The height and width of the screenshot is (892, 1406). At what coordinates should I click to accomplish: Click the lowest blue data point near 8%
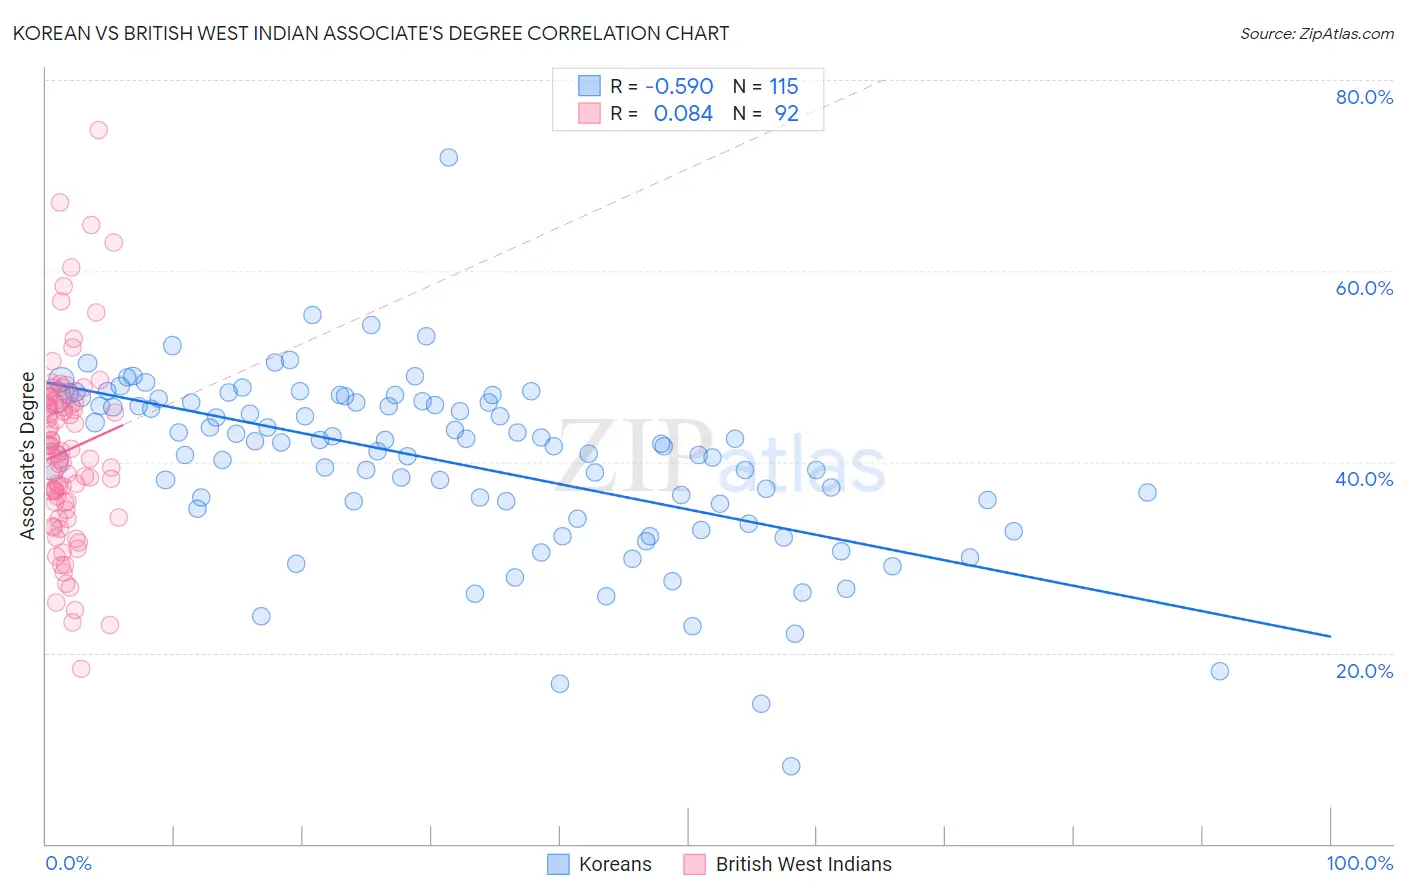[791, 766]
